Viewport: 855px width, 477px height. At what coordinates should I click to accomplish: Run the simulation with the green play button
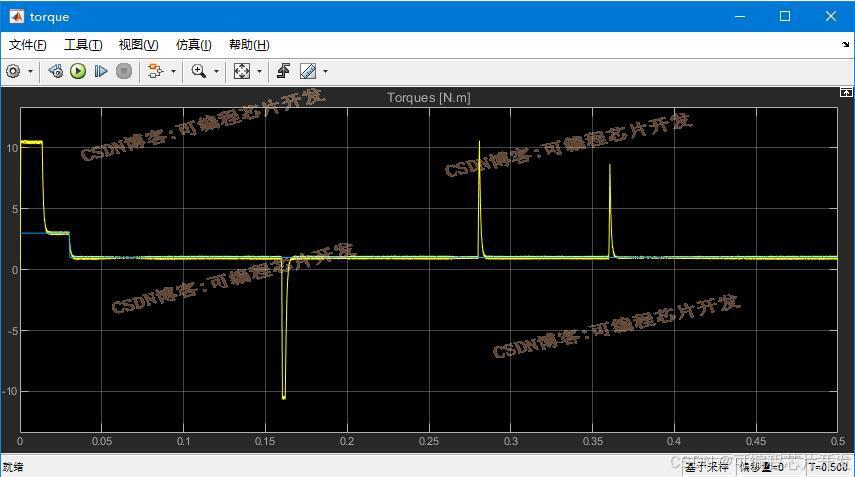click(x=78, y=71)
